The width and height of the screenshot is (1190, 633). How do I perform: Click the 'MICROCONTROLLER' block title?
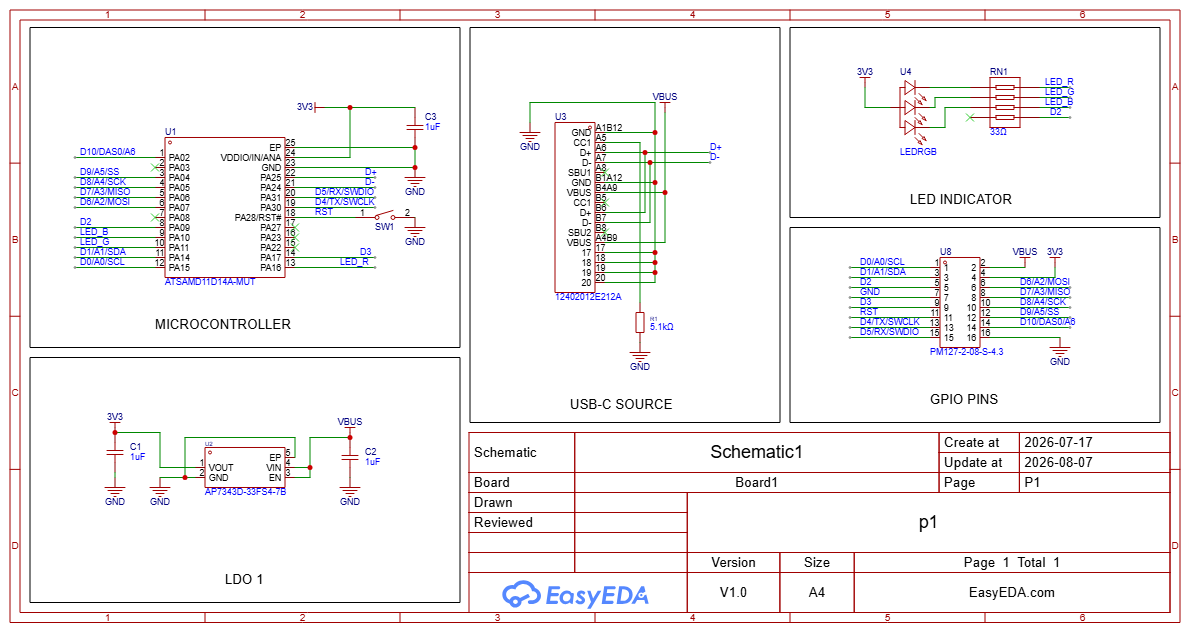[222, 324]
